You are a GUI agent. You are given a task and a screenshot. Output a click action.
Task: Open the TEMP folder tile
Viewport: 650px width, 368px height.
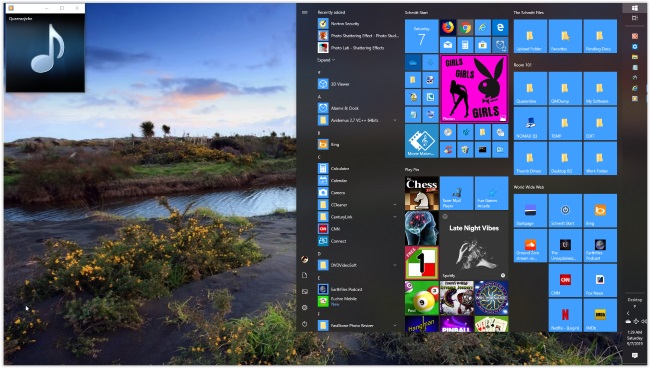tap(565, 123)
